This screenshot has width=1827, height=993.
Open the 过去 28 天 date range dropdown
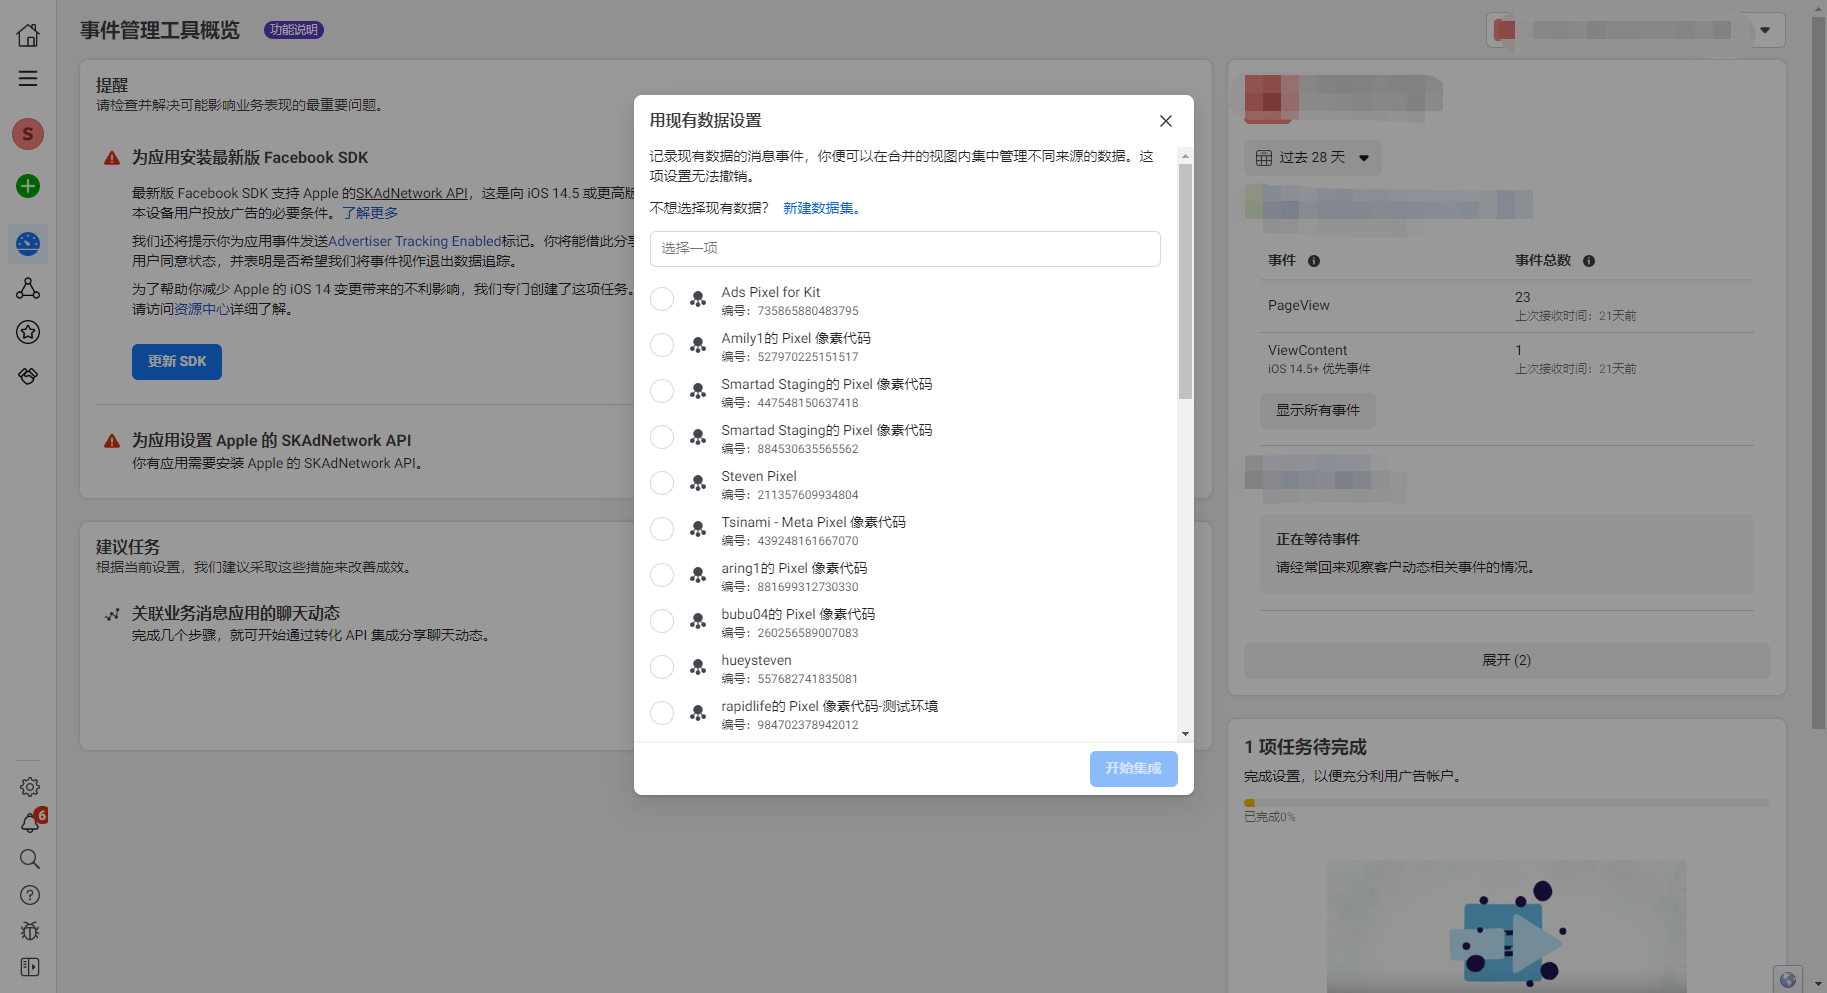pos(1311,157)
